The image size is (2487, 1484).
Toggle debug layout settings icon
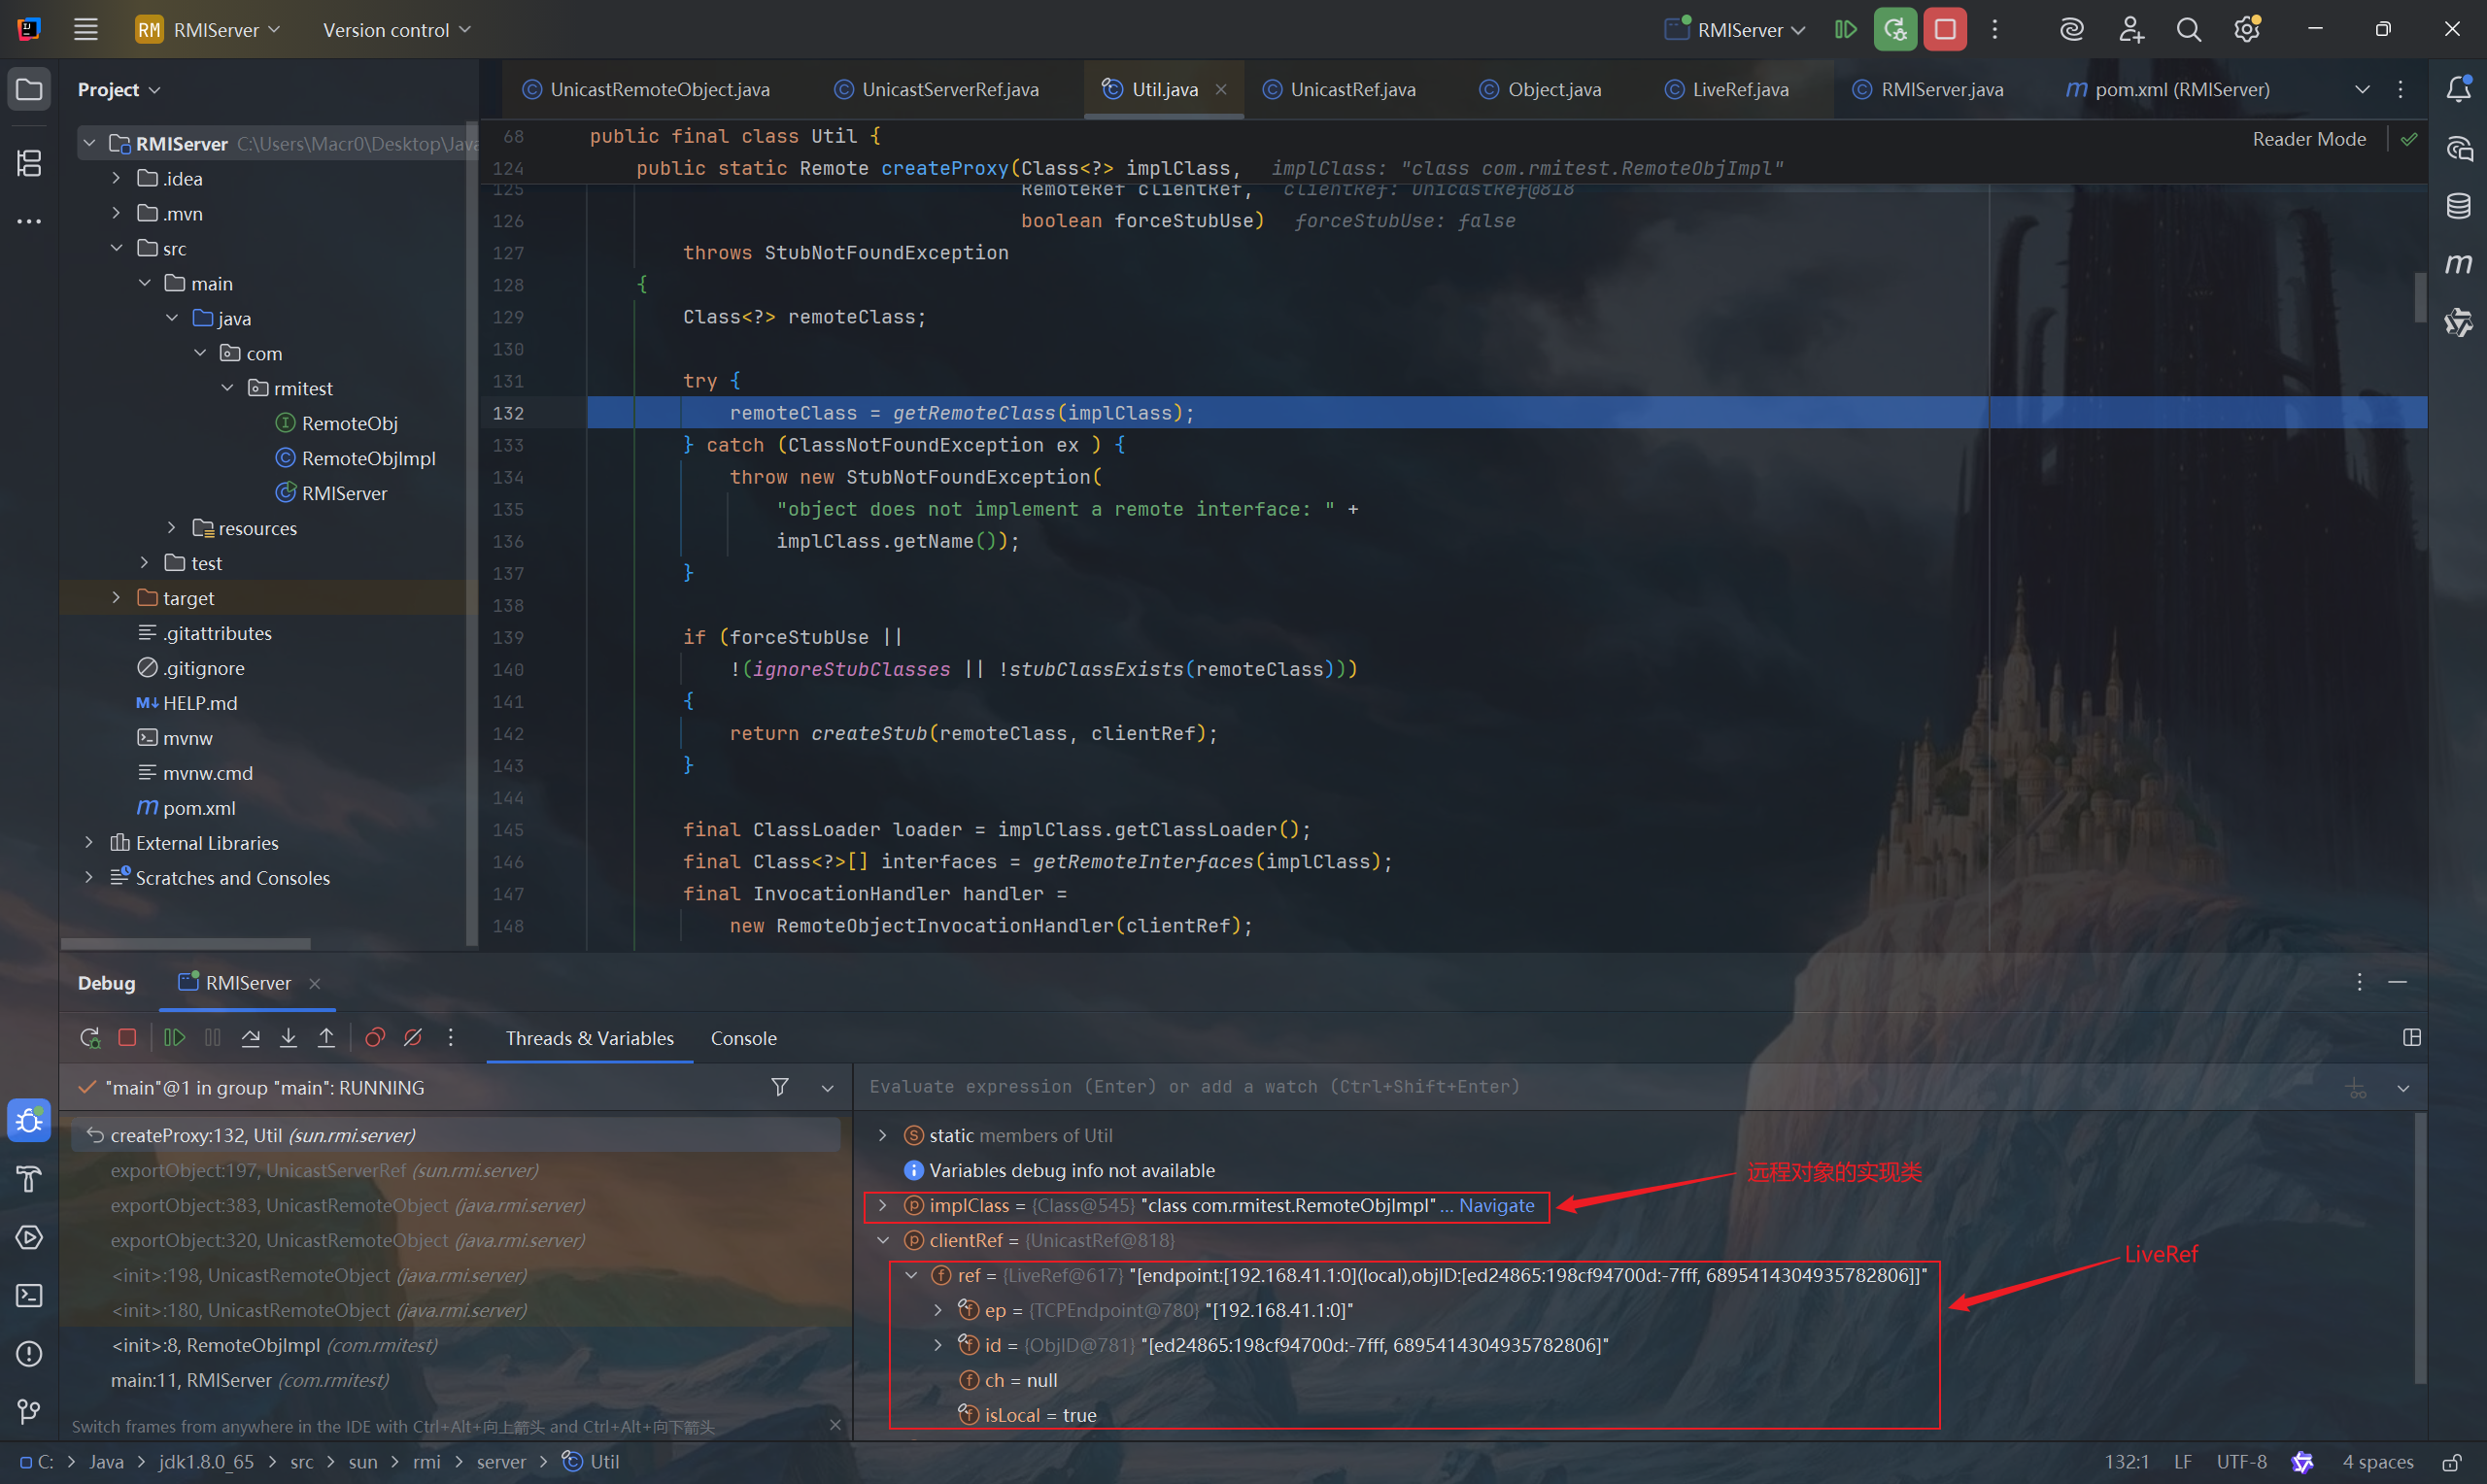(x=2411, y=1037)
